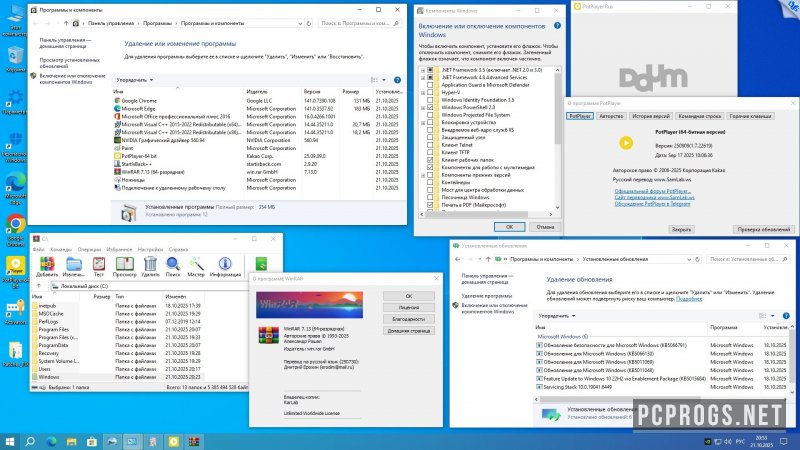Click the Добавить icon in WinRAR toolbar
The height and width of the screenshot is (450, 800).
pos(47,264)
